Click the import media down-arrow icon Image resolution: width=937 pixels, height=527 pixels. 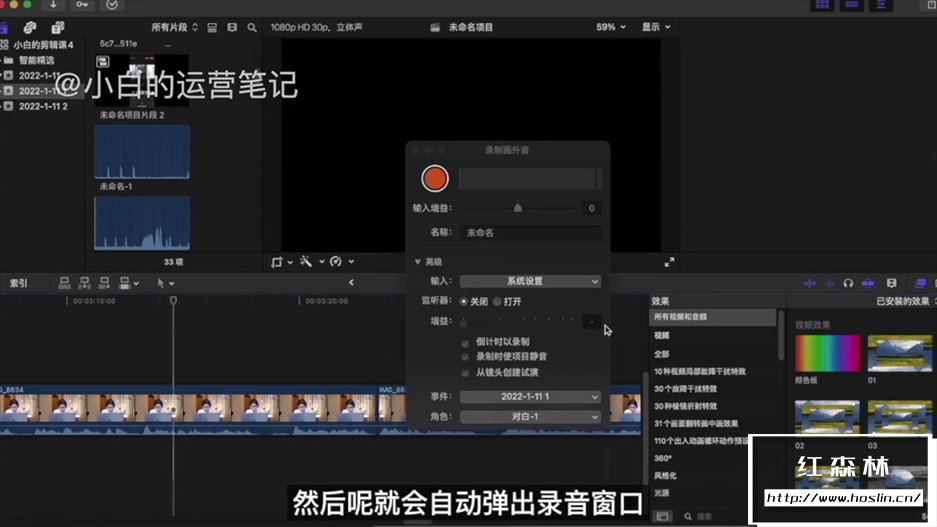53,5
